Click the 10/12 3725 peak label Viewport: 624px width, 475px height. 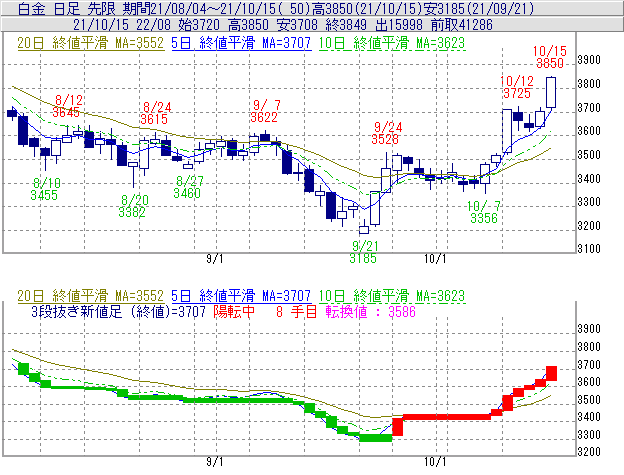517,87
